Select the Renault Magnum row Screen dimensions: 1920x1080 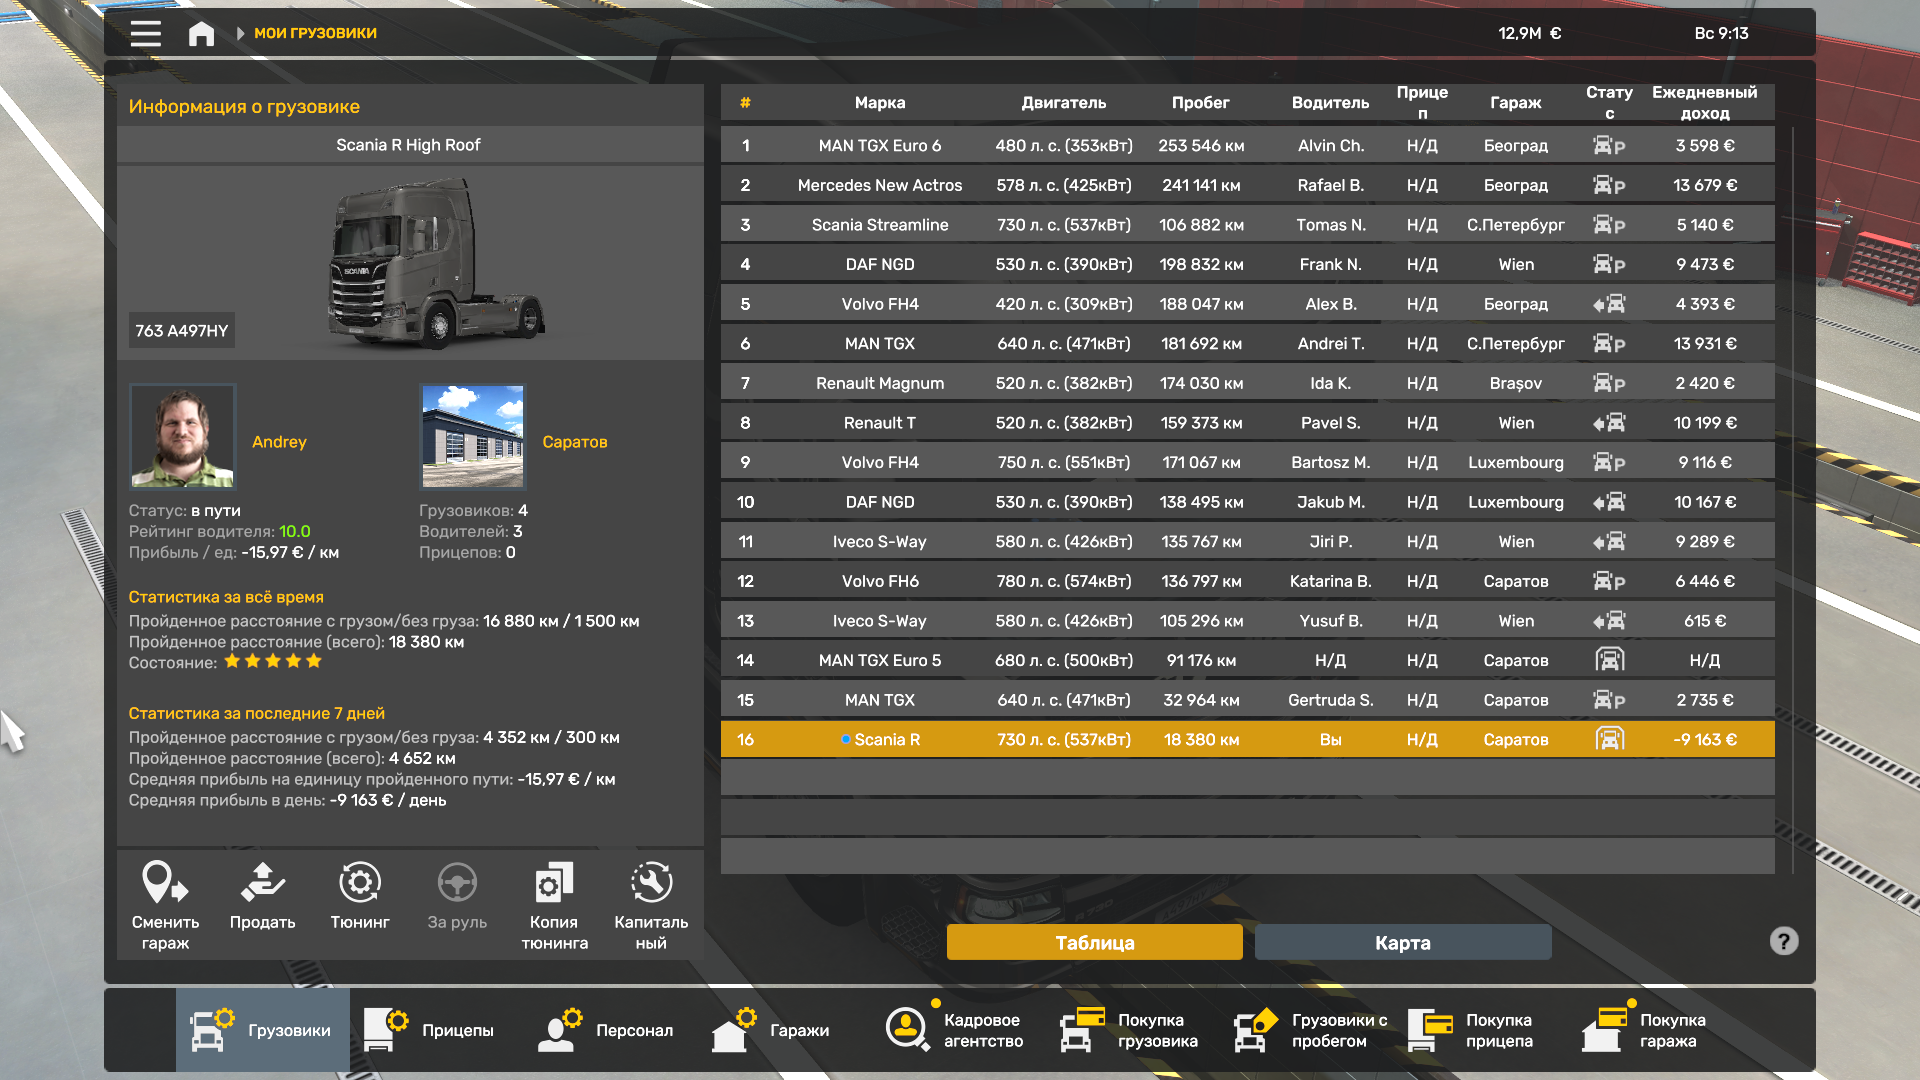pyautogui.click(x=1247, y=383)
